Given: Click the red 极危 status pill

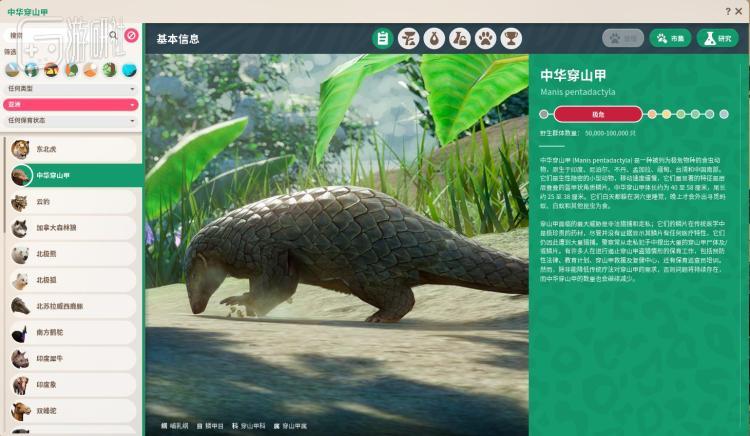Looking at the screenshot, I should 598,114.
